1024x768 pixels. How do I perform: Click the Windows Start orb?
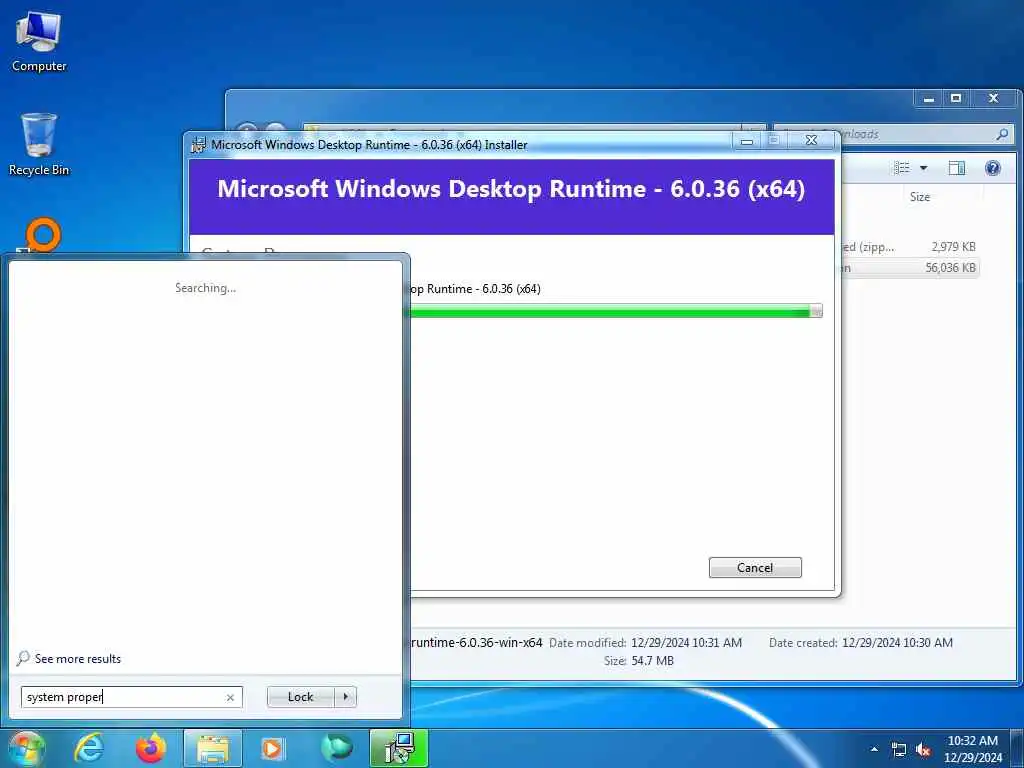(26, 748)
